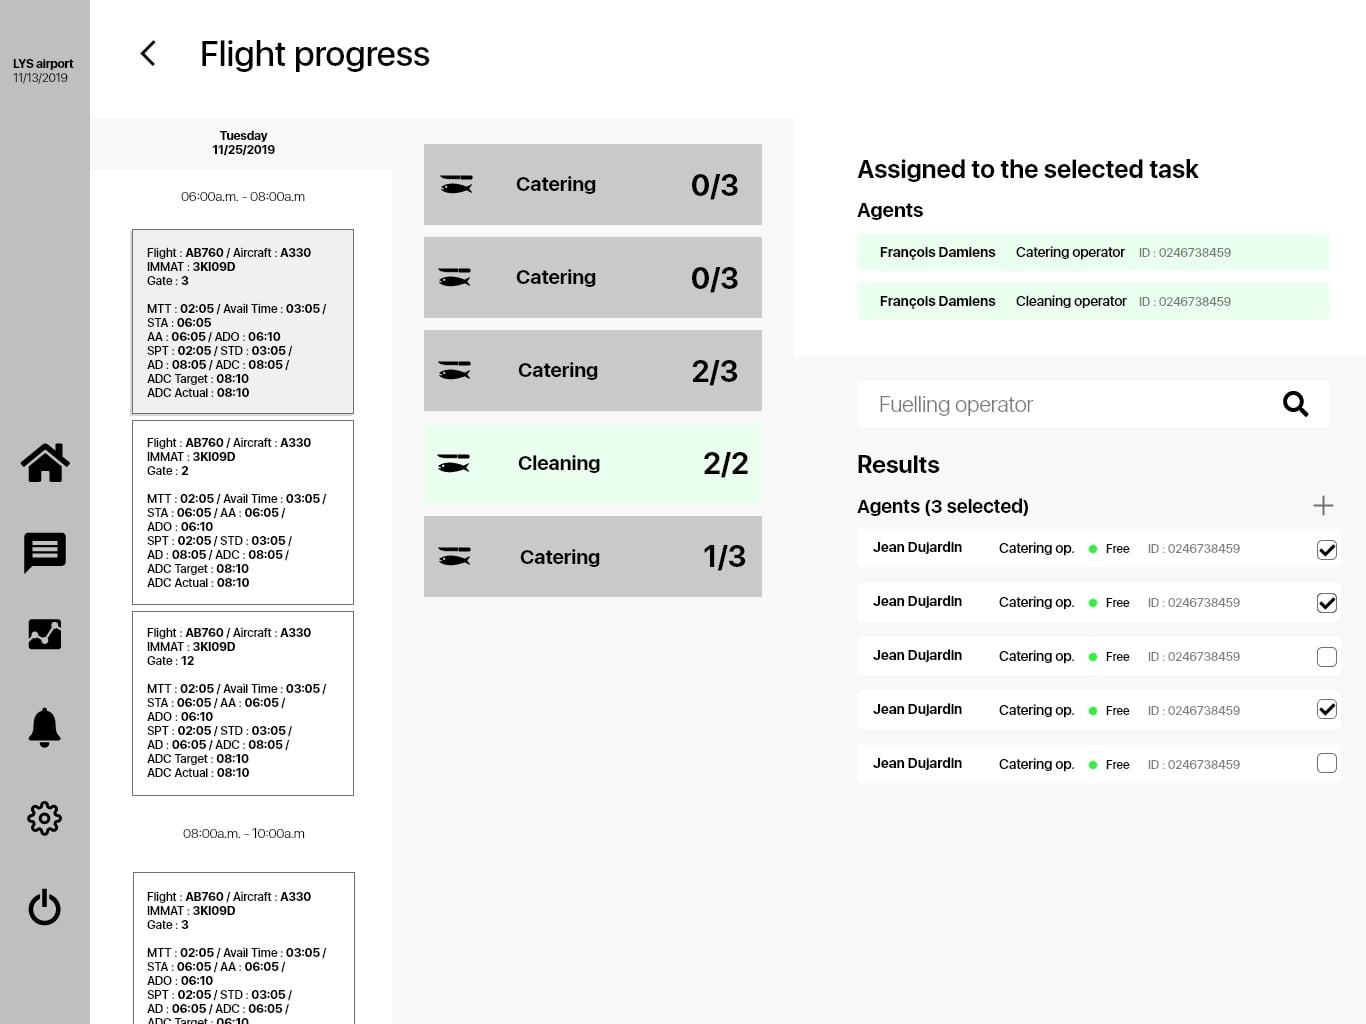The image size is (1366, 1024).
Task: Open the analytics chart icon
Action: [x=45, y=635]
